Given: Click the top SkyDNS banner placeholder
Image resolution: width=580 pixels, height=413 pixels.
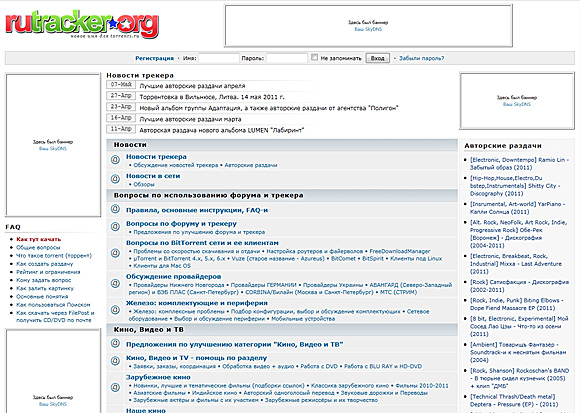Looking at the screenshot, I should 368,26.
